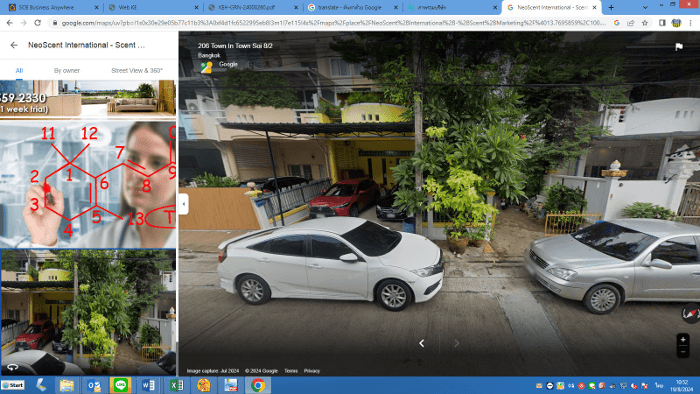Click the browser forward button

pos(23,23)
